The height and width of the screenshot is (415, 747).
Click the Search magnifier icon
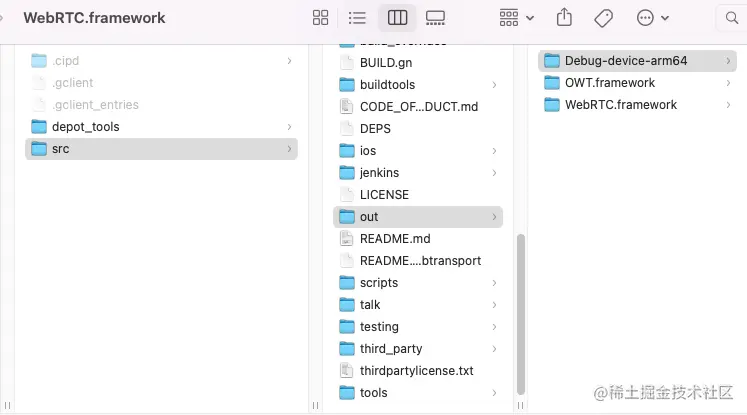tap(732, 18)
